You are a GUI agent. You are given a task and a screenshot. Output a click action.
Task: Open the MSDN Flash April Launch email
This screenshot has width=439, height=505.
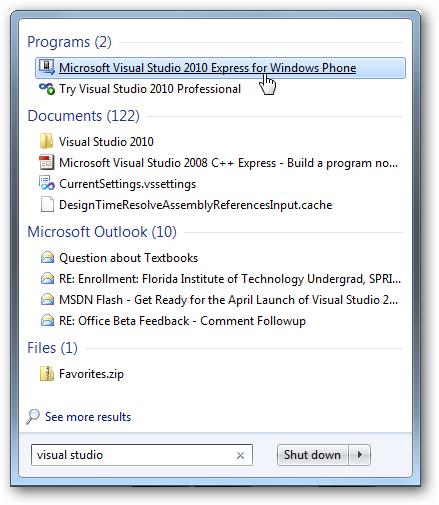(x=219, y=300)
